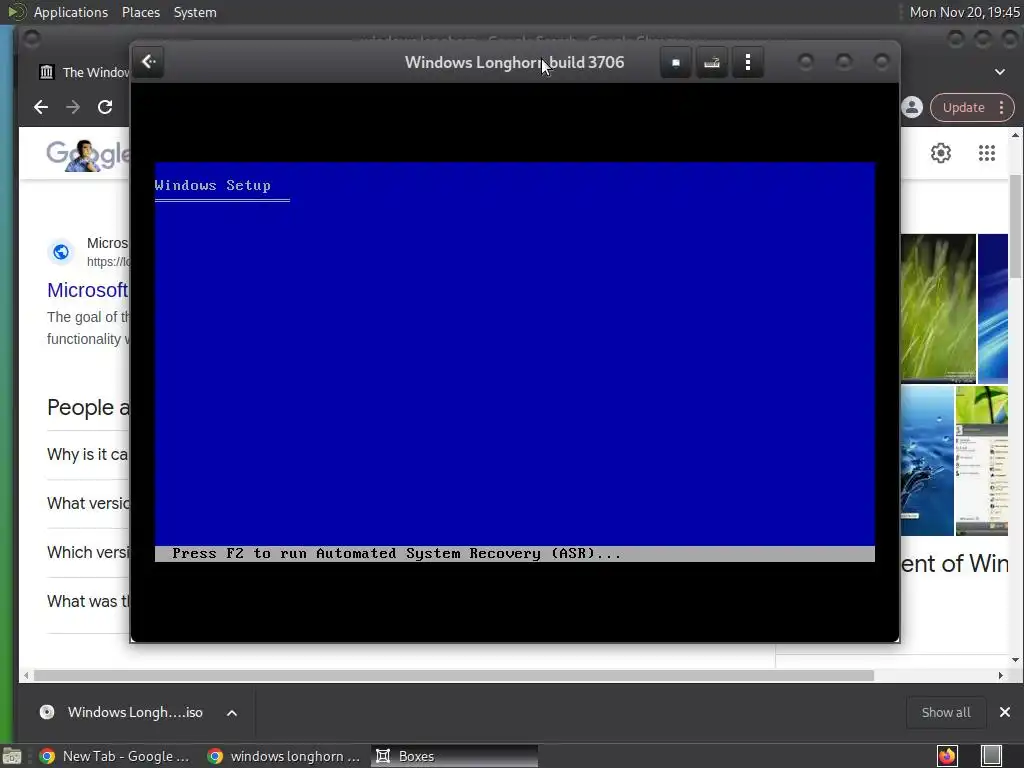Click the vertical scrollbar of the page
The width and height of the screenshot is (1024, 768).
coord(1015,227)
